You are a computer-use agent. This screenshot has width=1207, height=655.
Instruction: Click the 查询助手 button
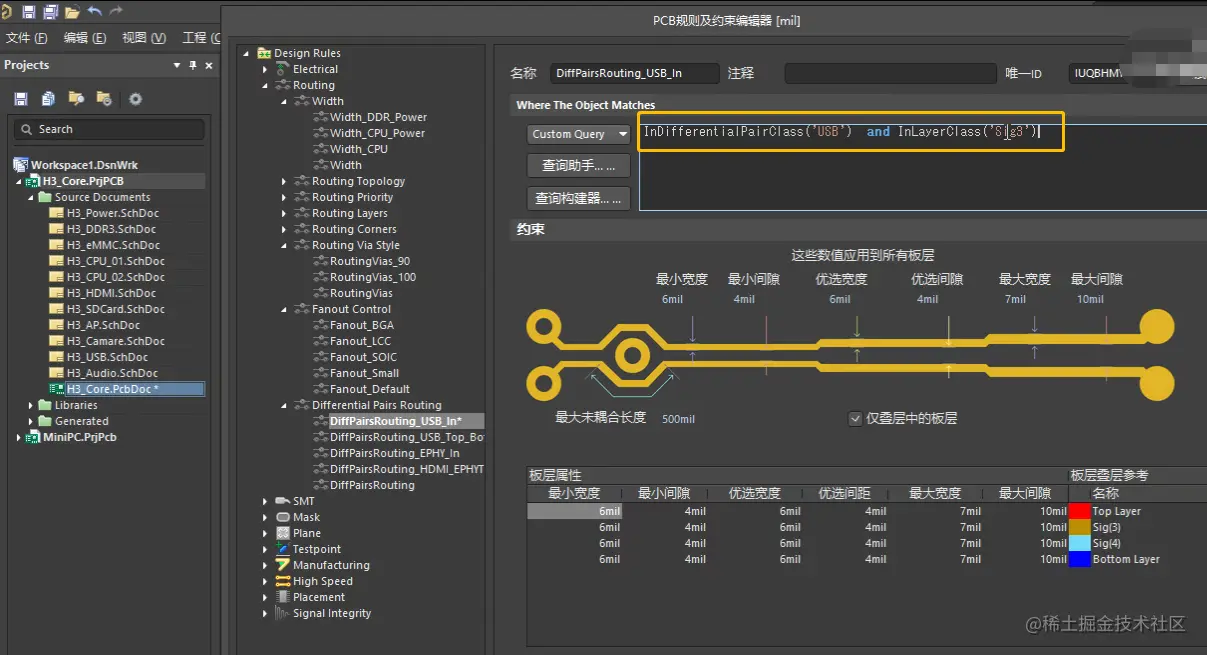click(579, 165)
